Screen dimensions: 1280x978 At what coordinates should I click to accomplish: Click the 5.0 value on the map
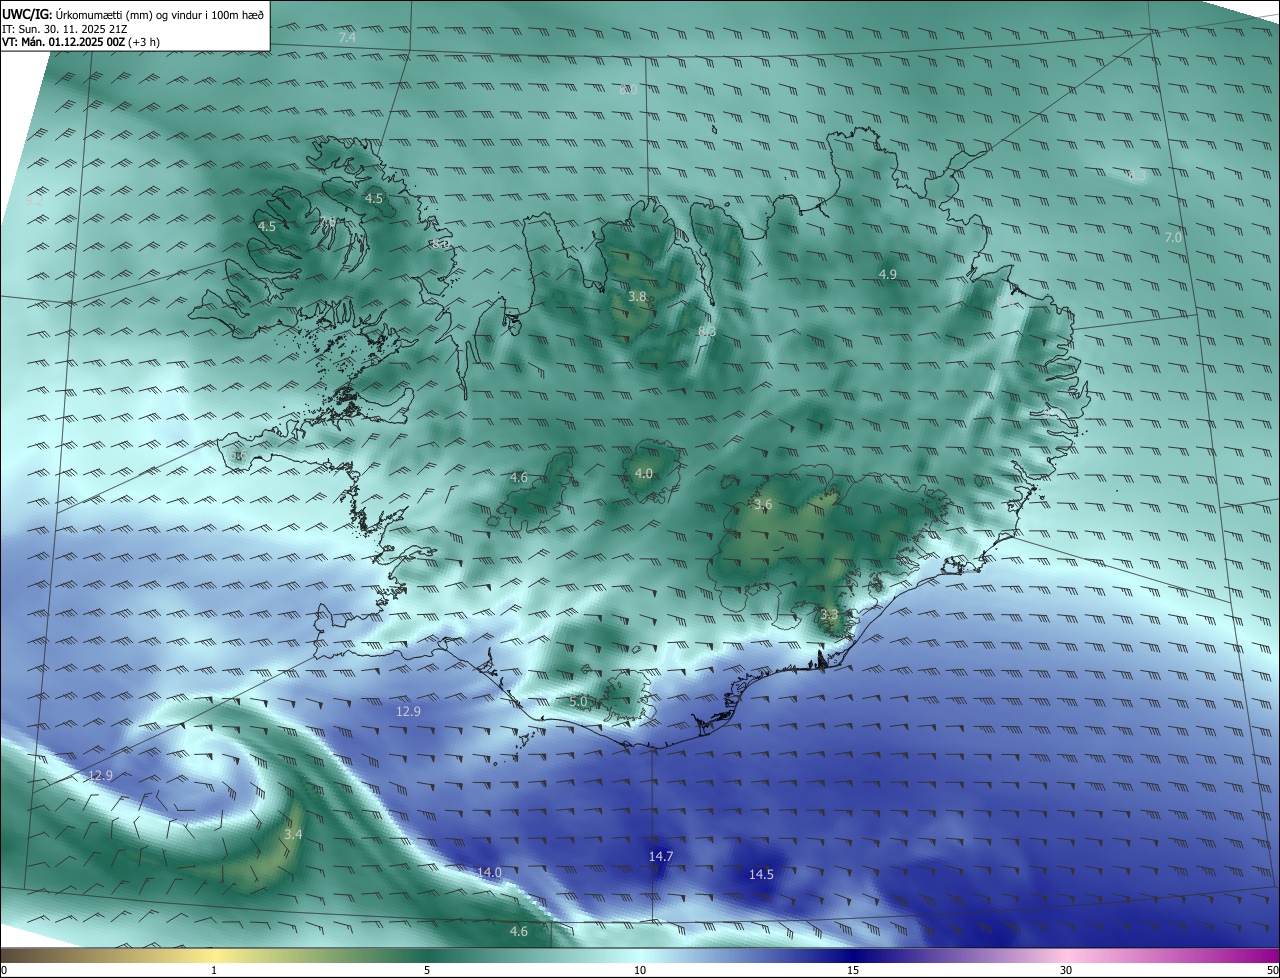tap(578, 702)
